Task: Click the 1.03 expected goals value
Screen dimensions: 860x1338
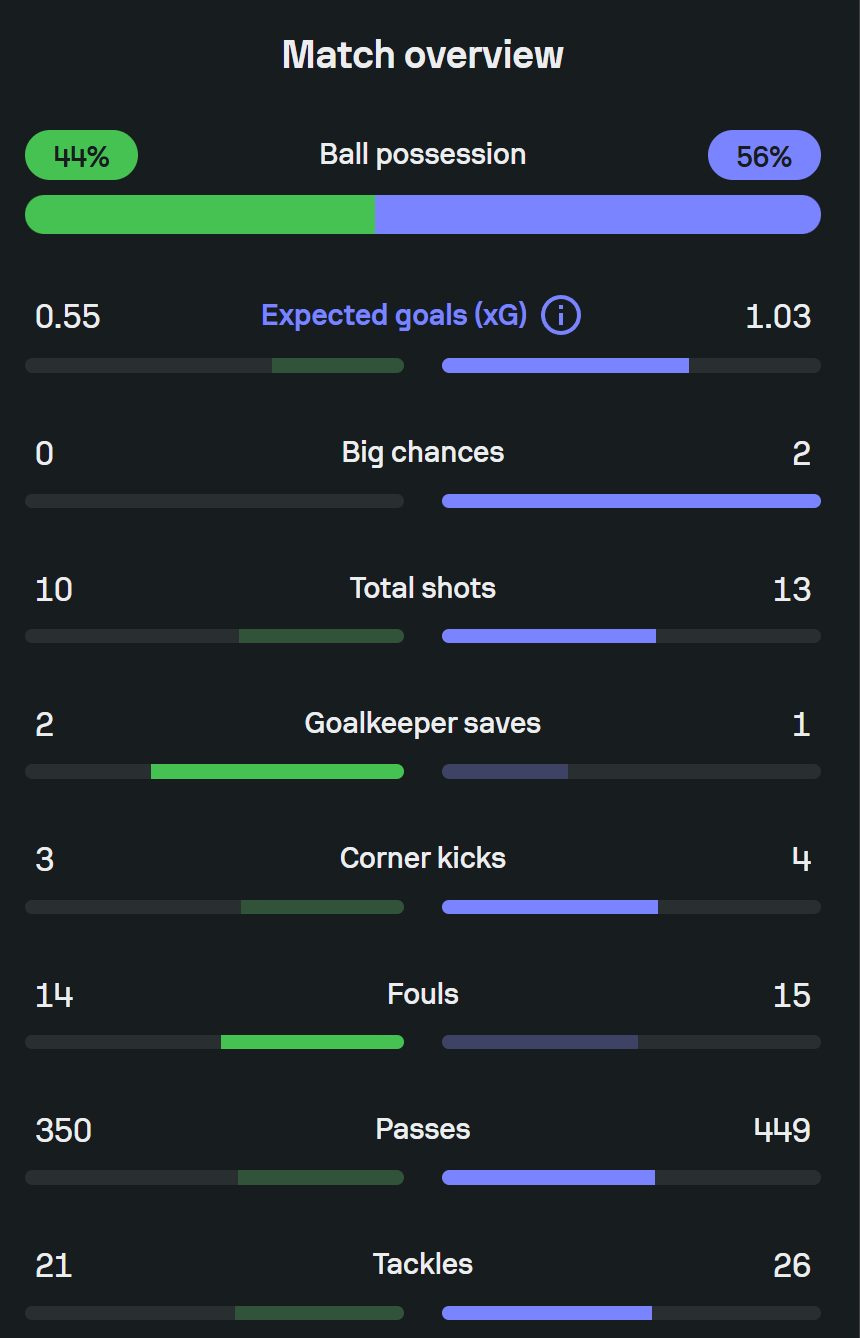Action: tap(778, 317)
